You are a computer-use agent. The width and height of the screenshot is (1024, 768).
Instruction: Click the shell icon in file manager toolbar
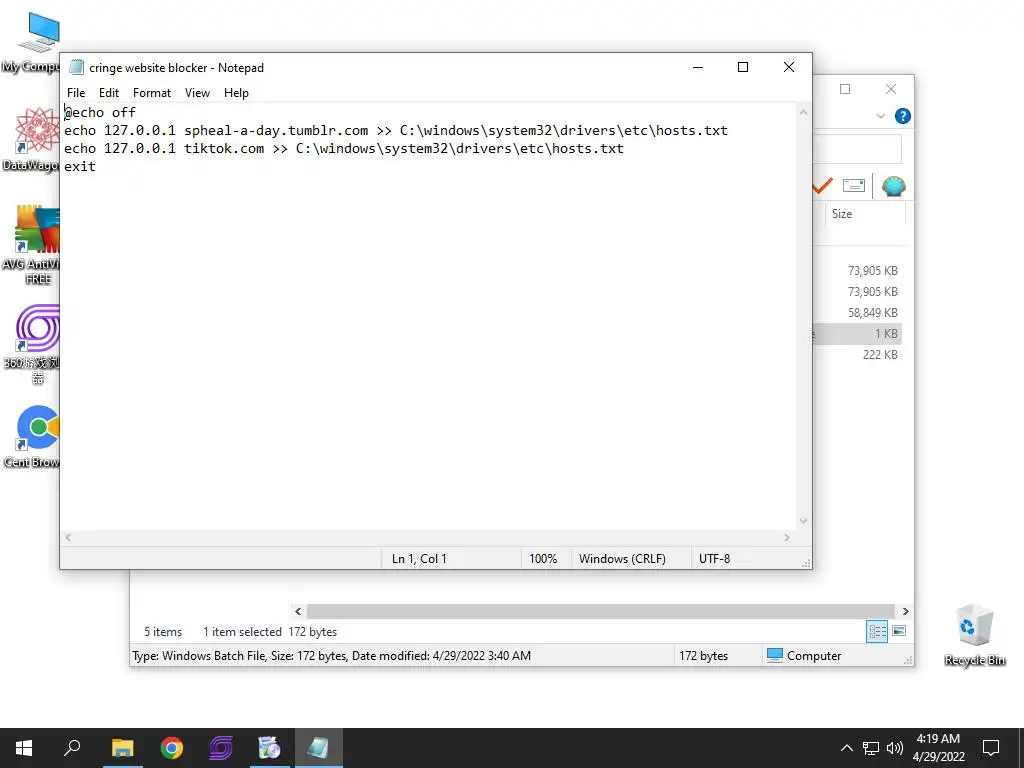[893, 187]
